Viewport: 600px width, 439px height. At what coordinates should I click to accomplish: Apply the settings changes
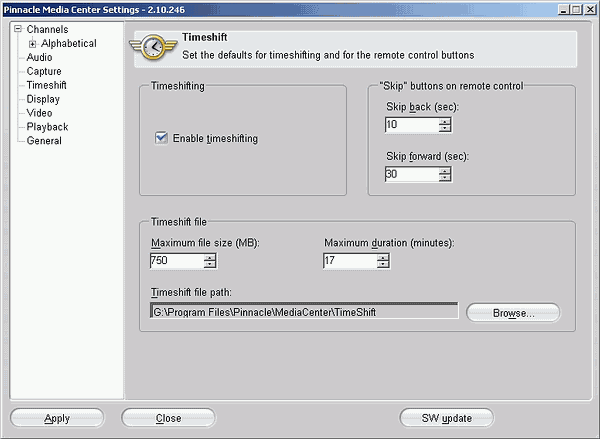point(57,418)
